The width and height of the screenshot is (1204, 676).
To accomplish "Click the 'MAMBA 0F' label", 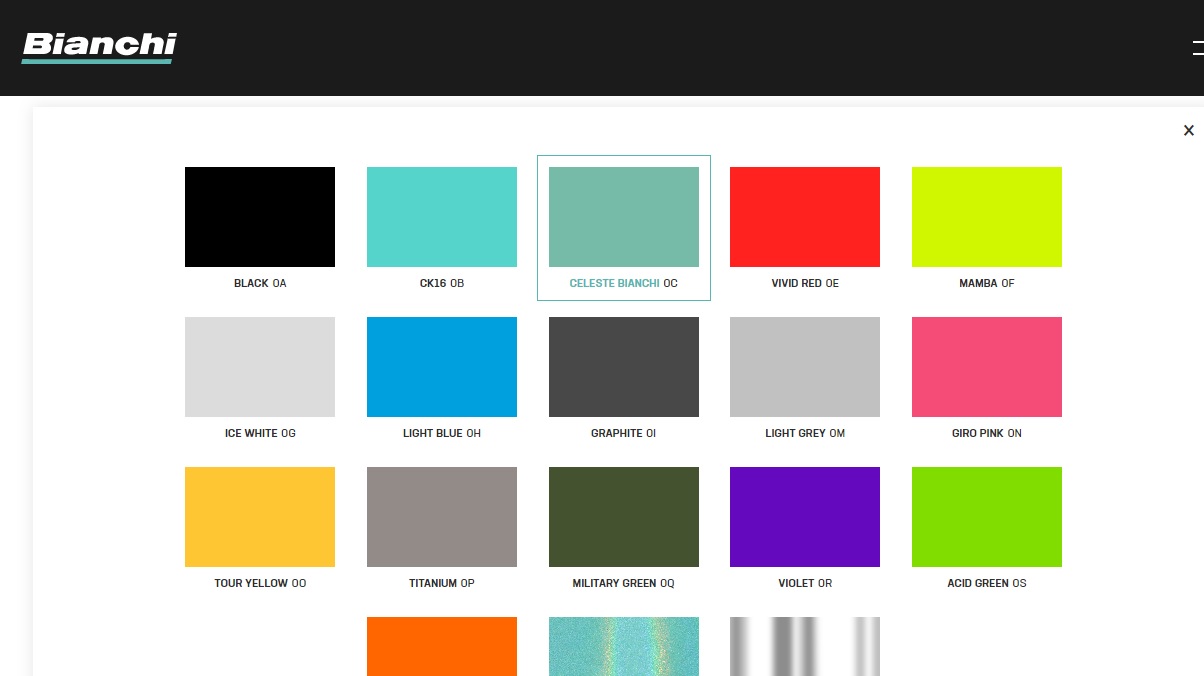I will coord(987,283).
